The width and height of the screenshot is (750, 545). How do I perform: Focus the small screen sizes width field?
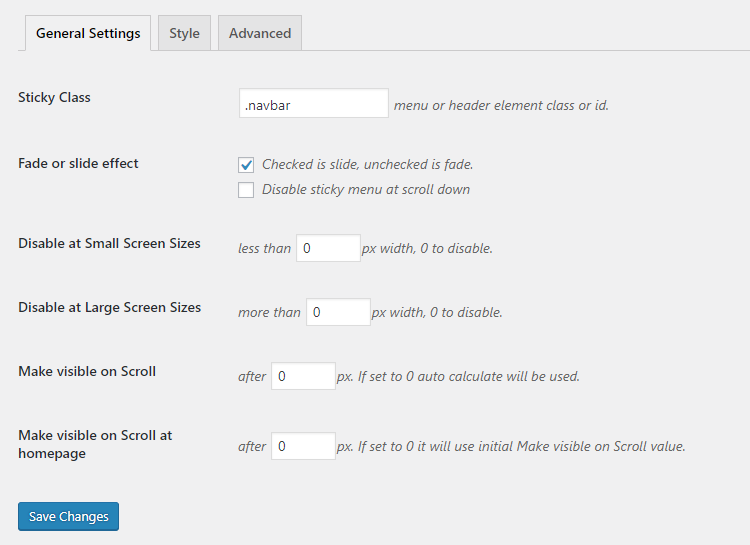click(x=328, y=248)
